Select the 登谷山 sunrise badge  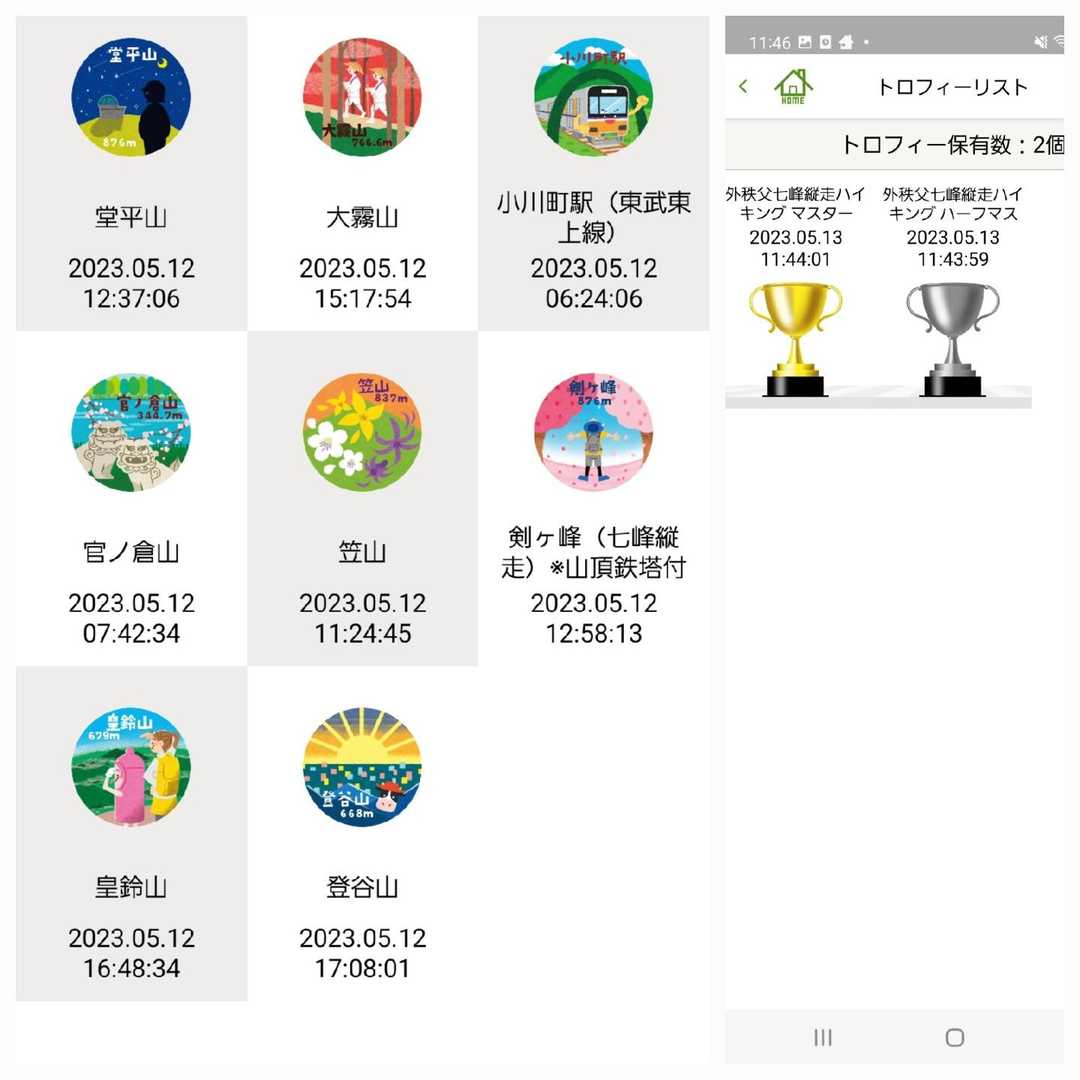coord(362,768)
